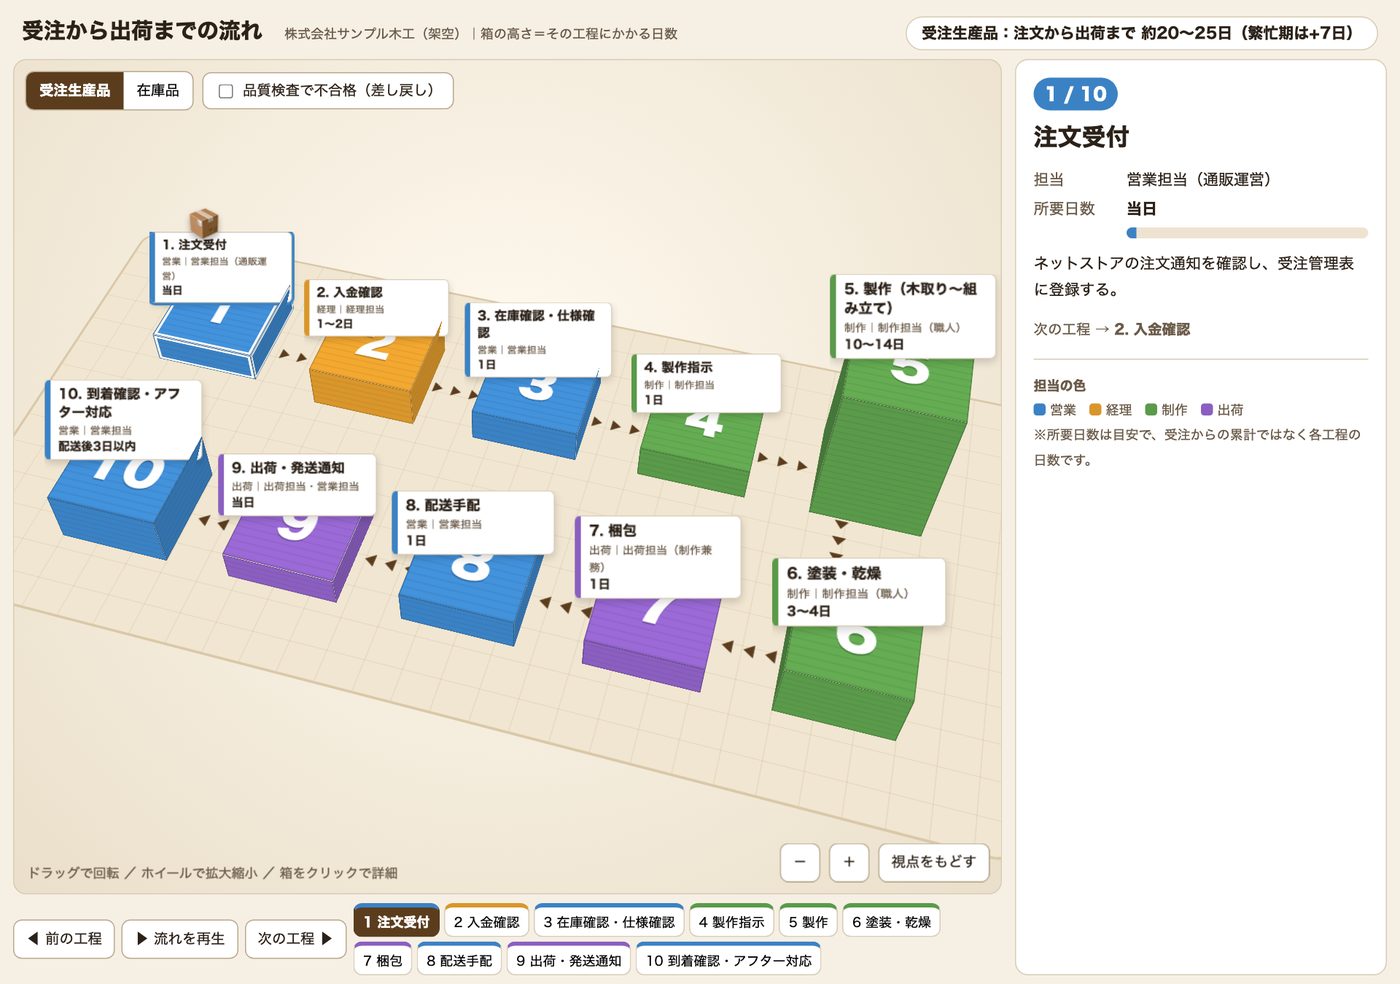The width and height of the screenshot is (1400, 984).
Task: Click the 次の工程 → 2. 入金確認 text
Action: pos(1112,329)
